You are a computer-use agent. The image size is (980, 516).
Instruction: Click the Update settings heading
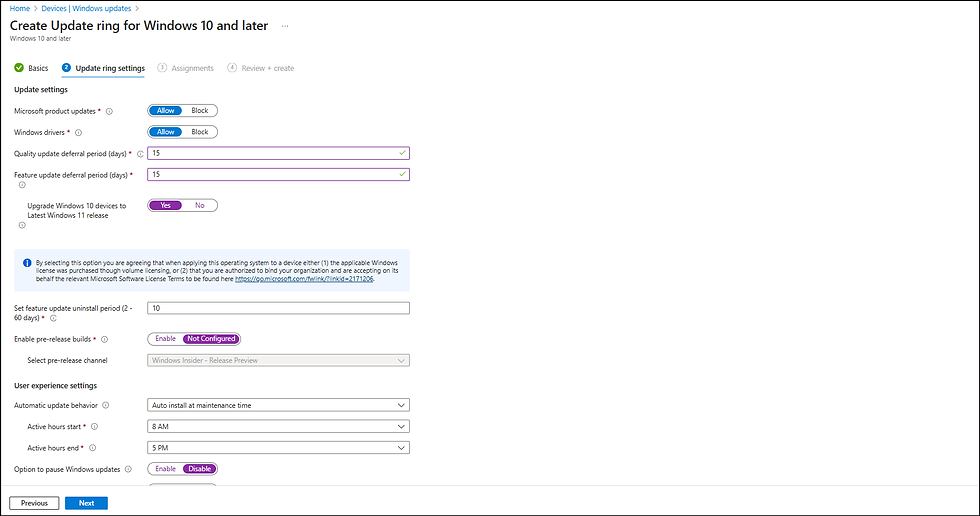41,90
